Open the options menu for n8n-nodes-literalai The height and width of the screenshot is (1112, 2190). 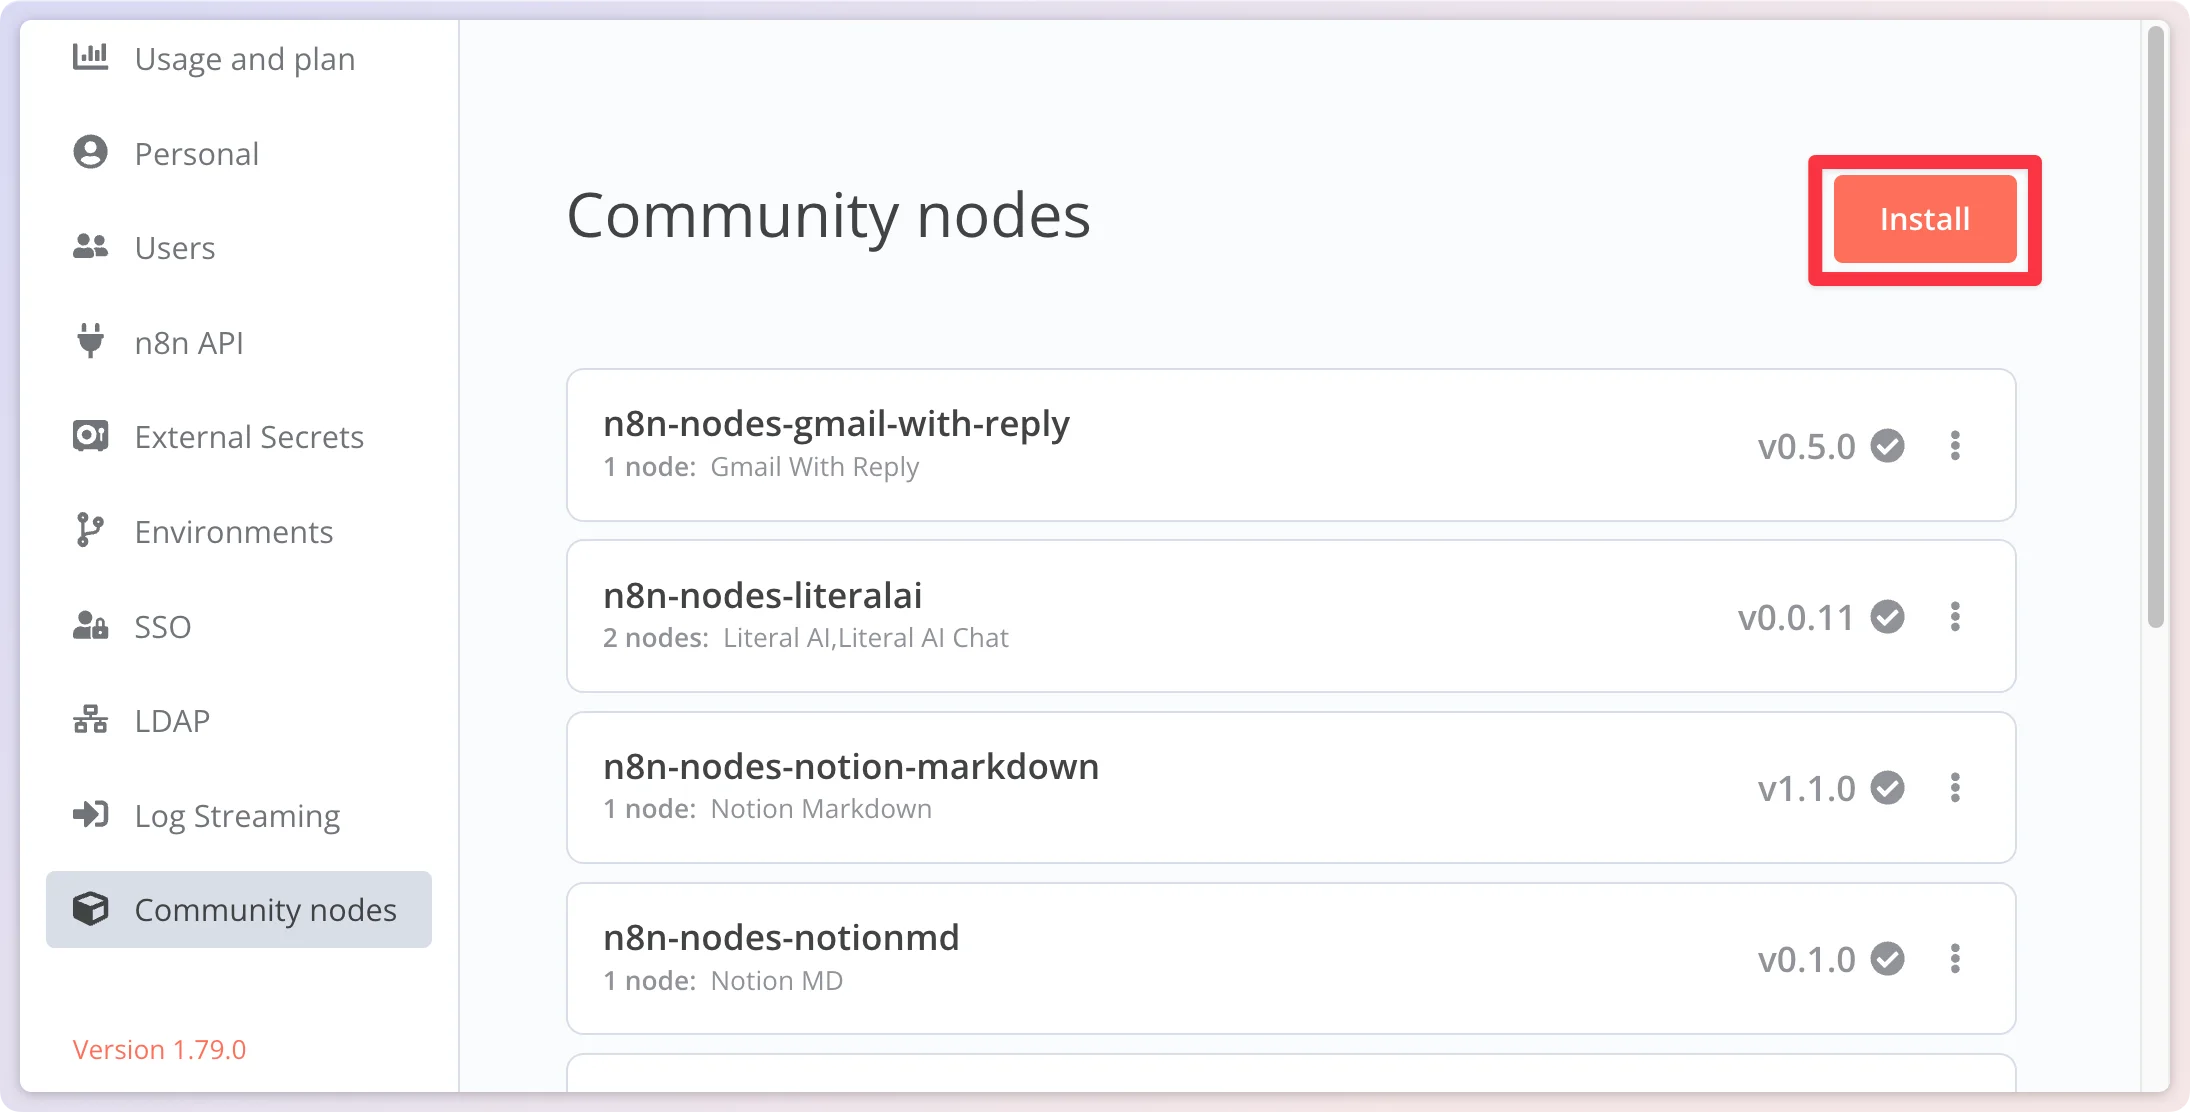pos(1956,617)
